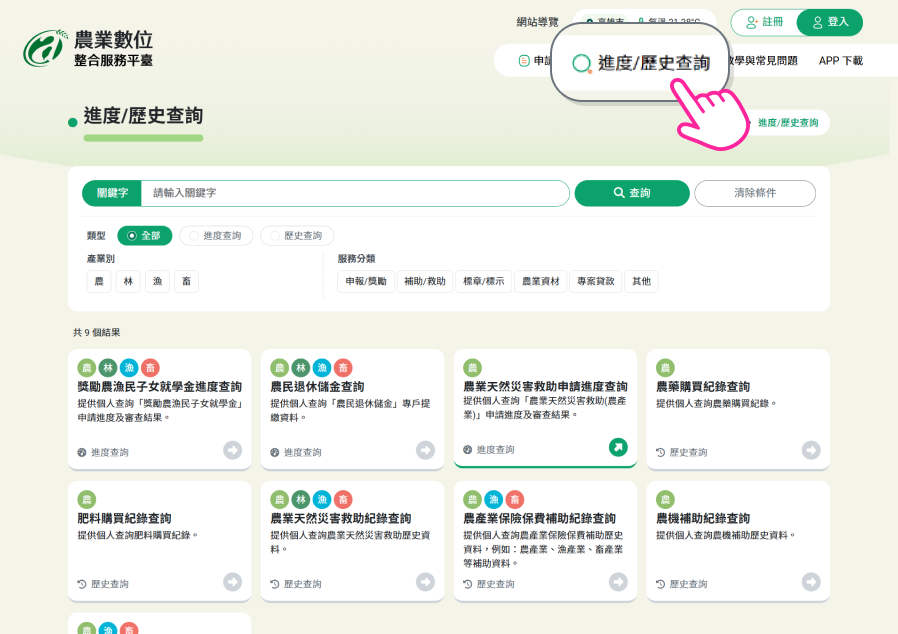Select the 全部 type radio option

tap(144, 236)
